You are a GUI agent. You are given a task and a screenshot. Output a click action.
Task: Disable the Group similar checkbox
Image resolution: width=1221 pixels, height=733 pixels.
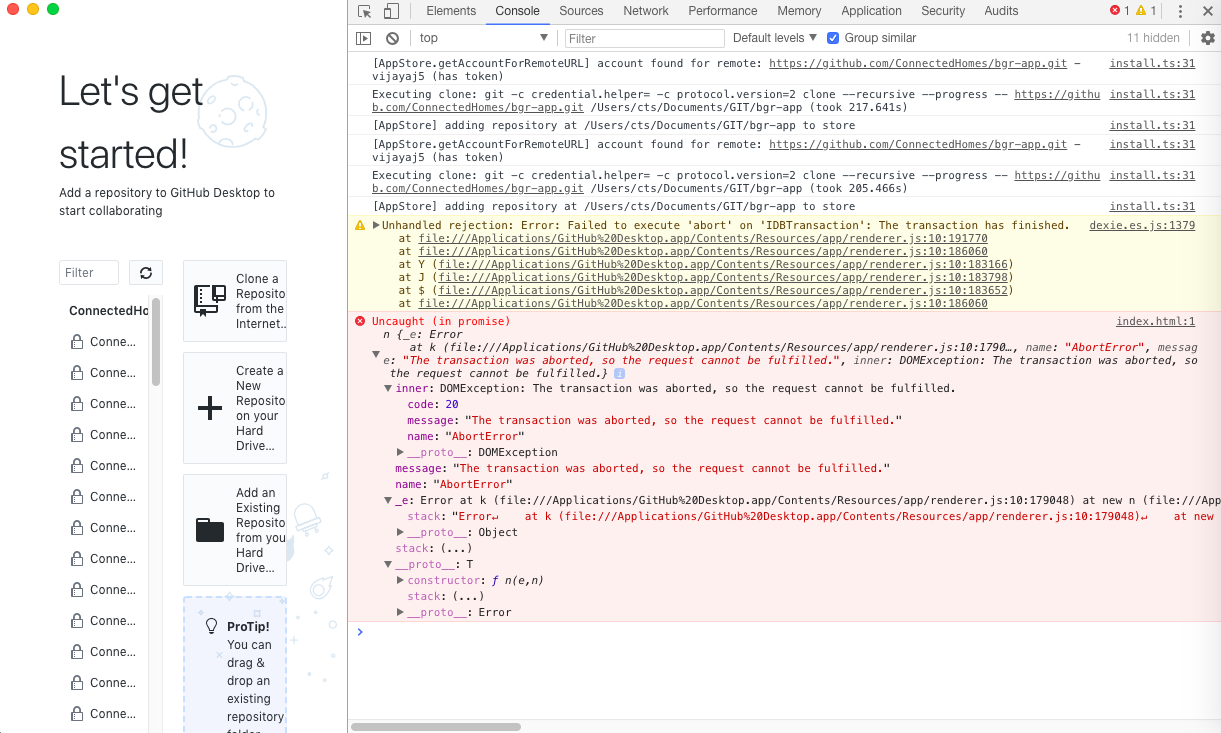(833, 37)
